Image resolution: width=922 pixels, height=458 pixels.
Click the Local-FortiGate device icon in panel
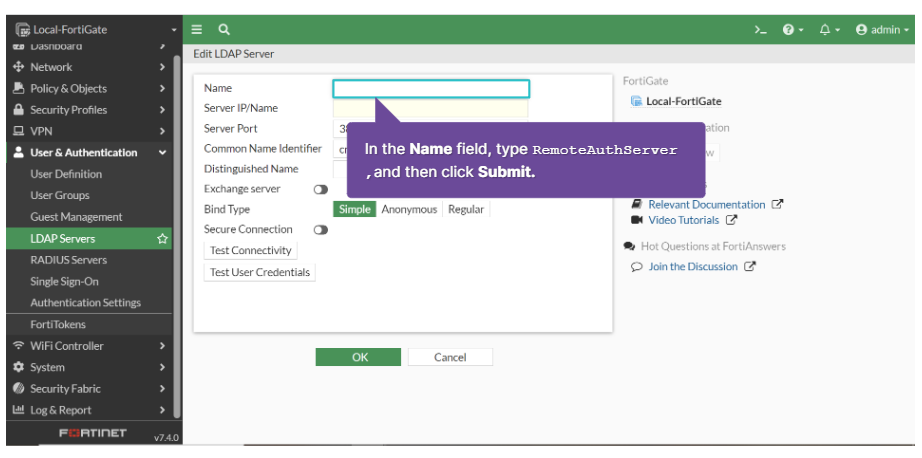[x=636, y=101]
